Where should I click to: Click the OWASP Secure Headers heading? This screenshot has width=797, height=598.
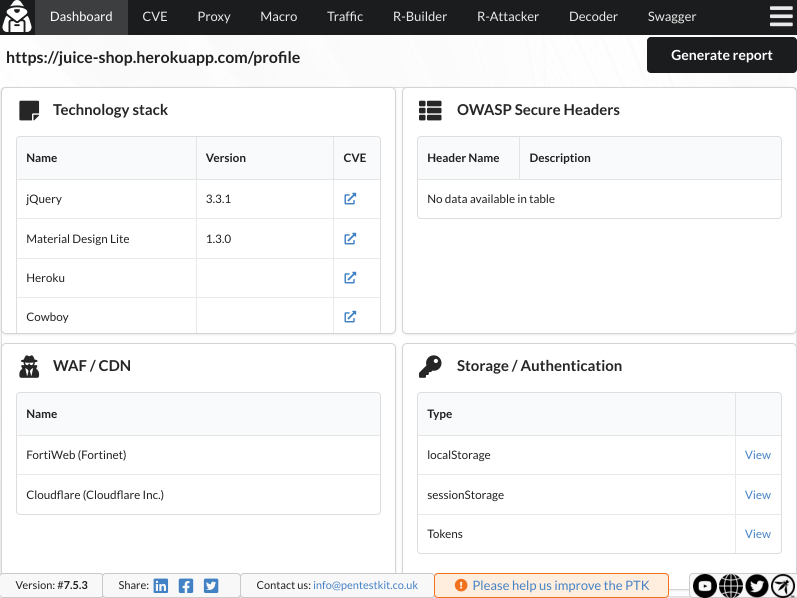pyautogui.click(x=538, y=110)
